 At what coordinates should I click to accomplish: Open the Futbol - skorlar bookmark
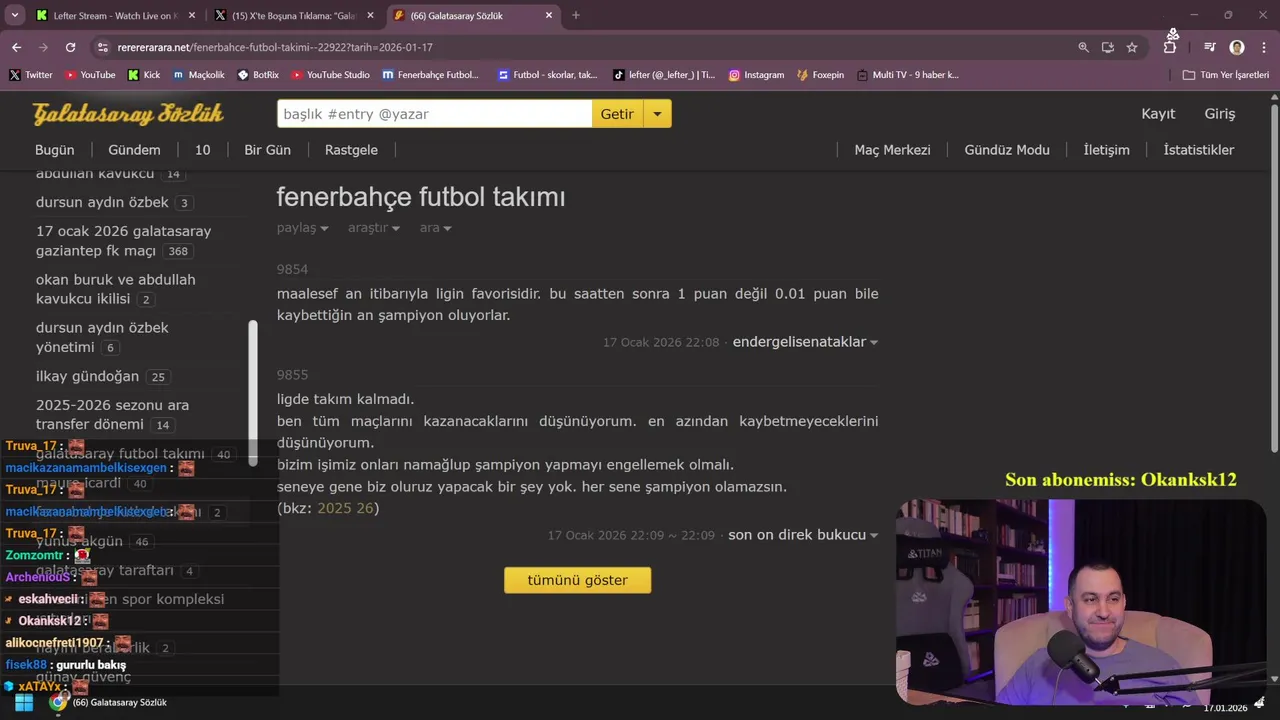548,75
